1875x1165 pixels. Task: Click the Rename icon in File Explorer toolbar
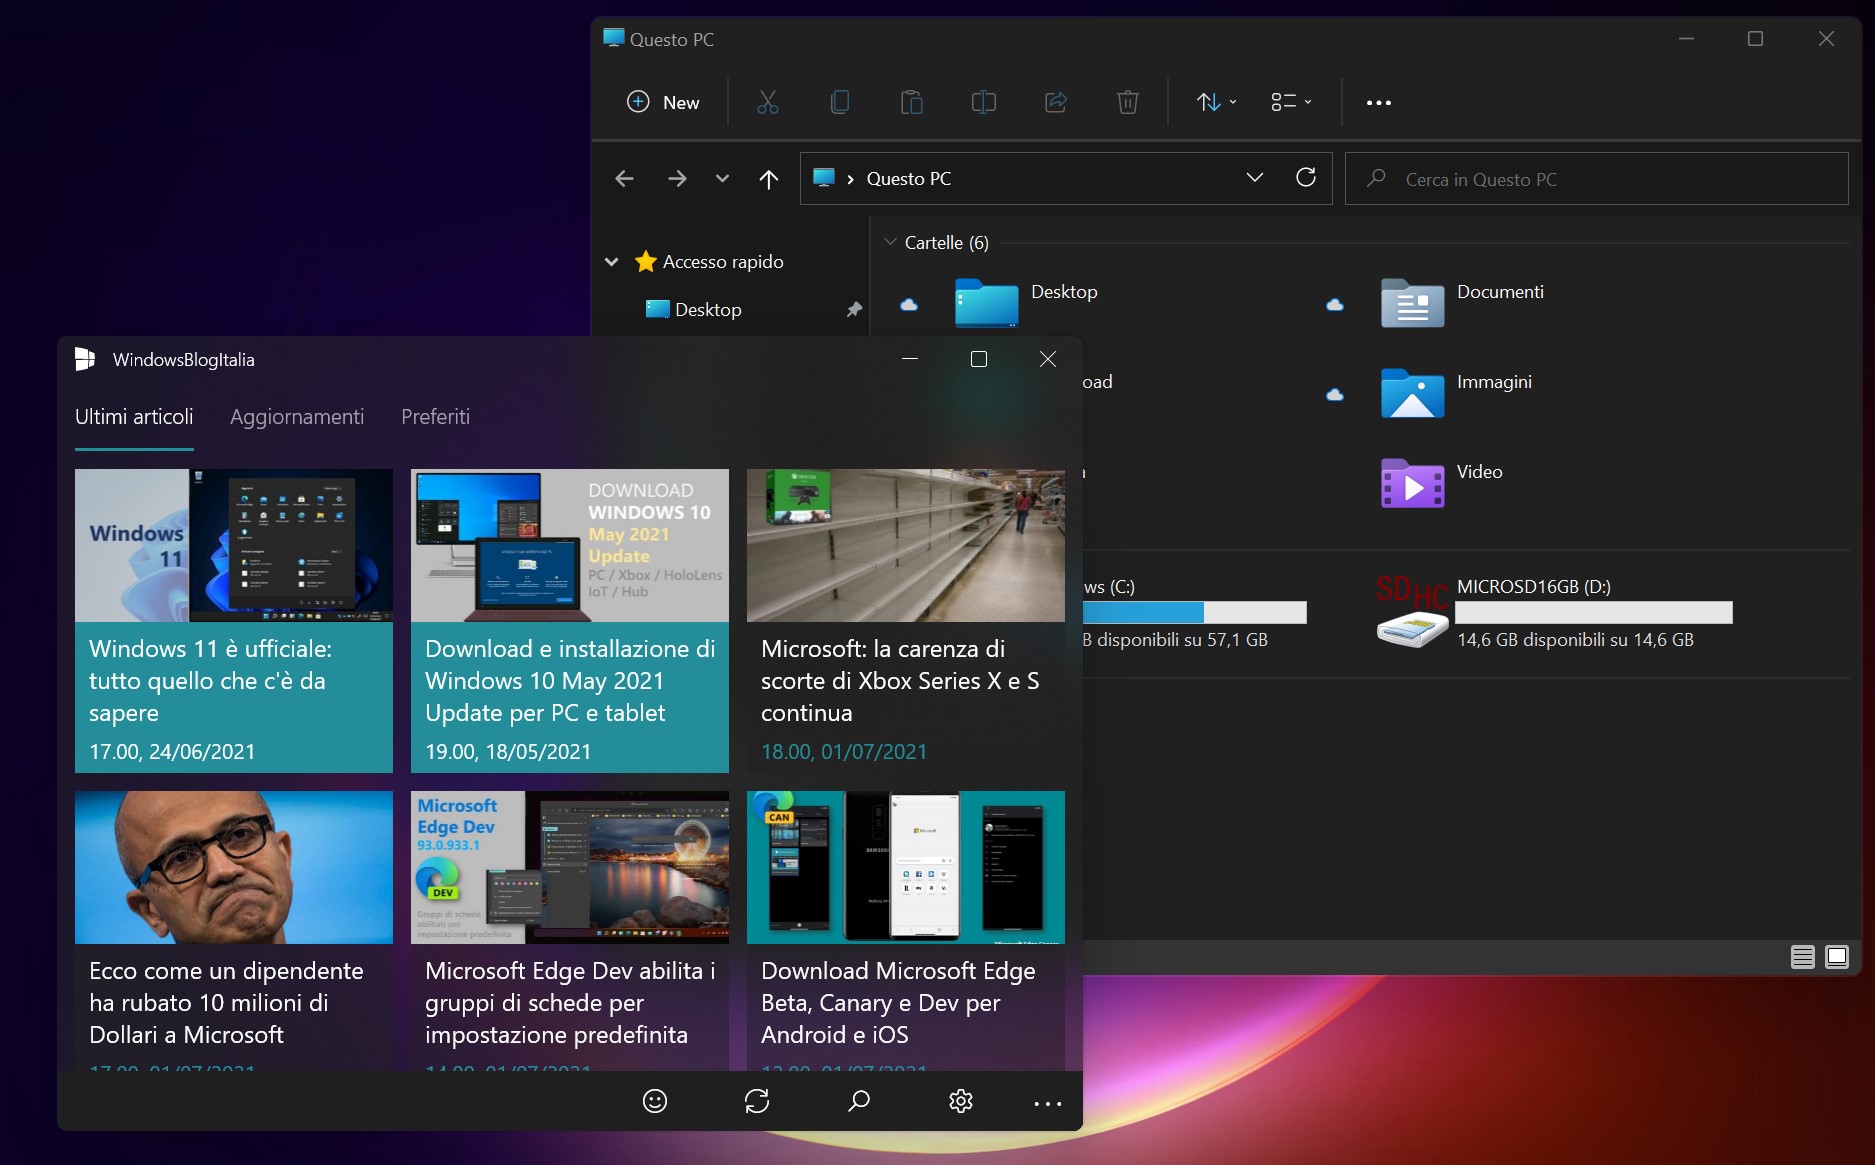click(983, 102)
